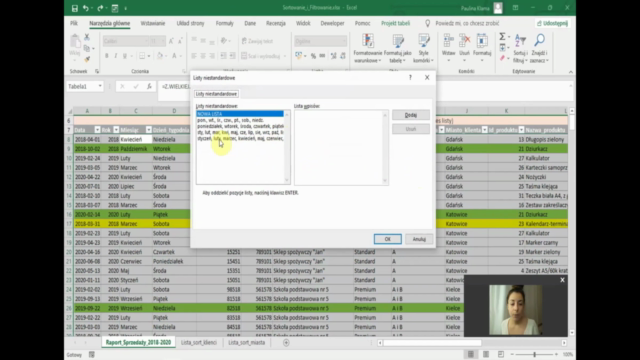The width and height of the screenshot is (640, 360).
Task: Save the workbook from quick access toolbar
Action: pos(75,8)
